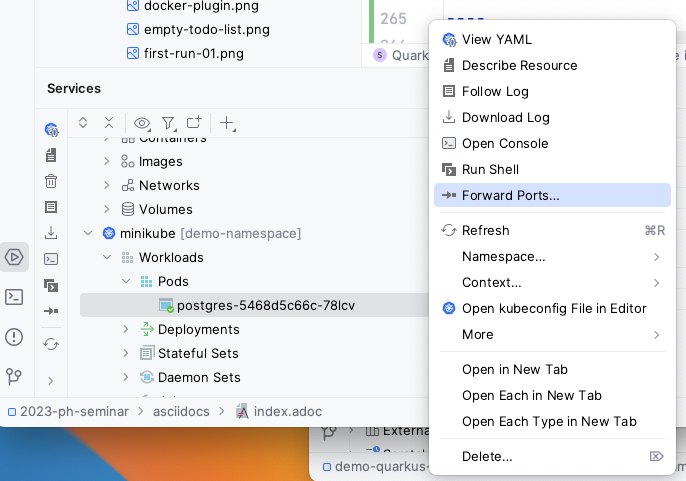The image size is (686, 481).
Task: Choose Open Each Type in New Tab
Action: coord(552,421)
